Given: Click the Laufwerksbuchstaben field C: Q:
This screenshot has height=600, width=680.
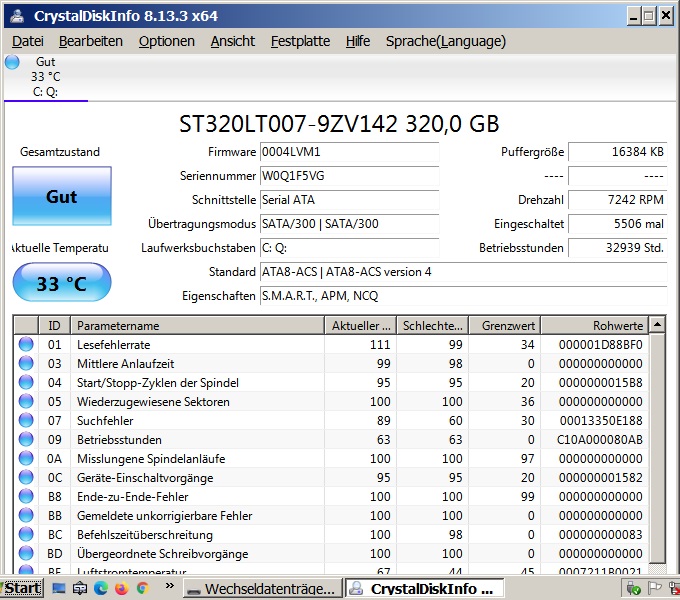Looking at the screenshot, I should pyautogui.click(x=350, y=248).
